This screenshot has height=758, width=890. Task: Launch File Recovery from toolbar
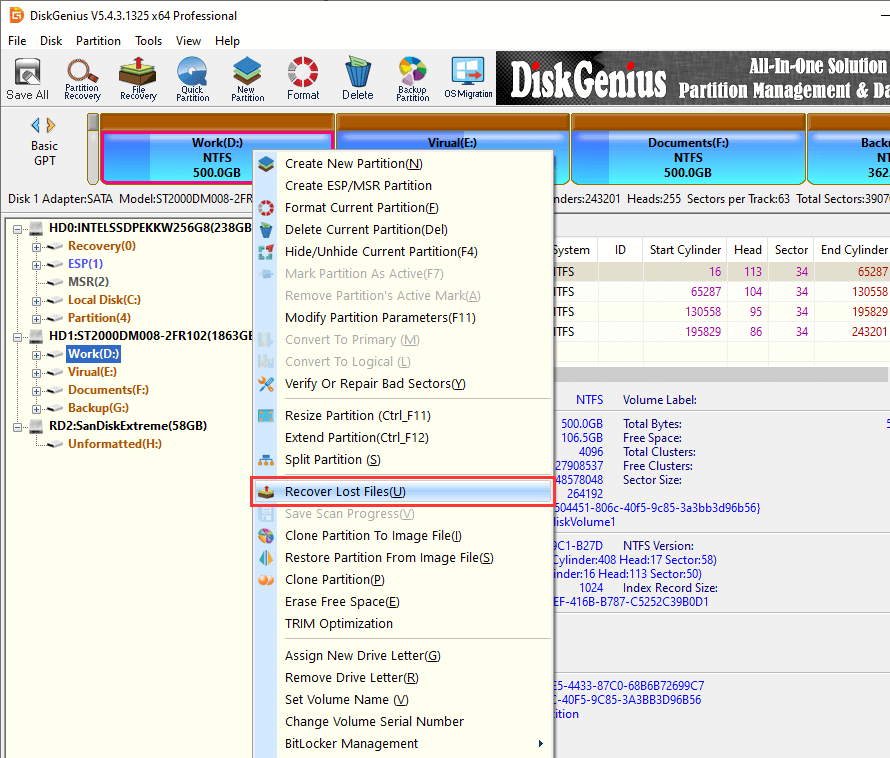pyautogui.click(x=138, y=78)
